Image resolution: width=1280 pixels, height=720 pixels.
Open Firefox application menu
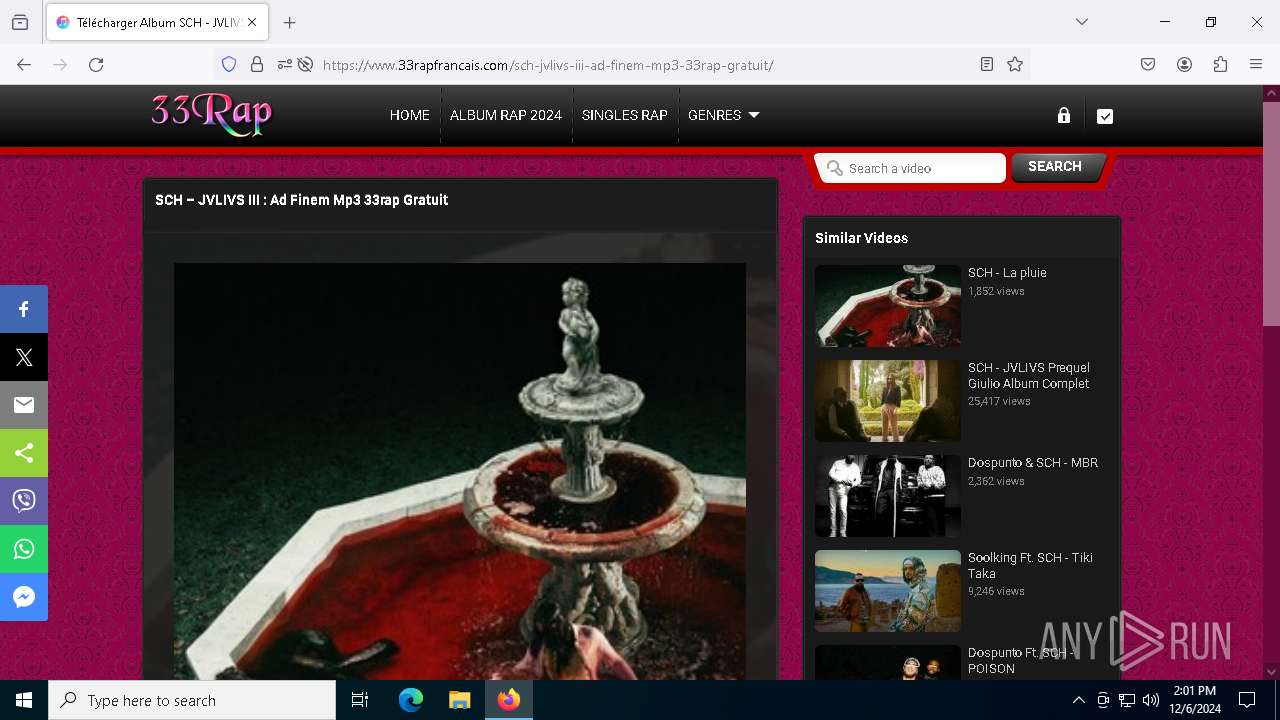click(x=1256, y=65)
